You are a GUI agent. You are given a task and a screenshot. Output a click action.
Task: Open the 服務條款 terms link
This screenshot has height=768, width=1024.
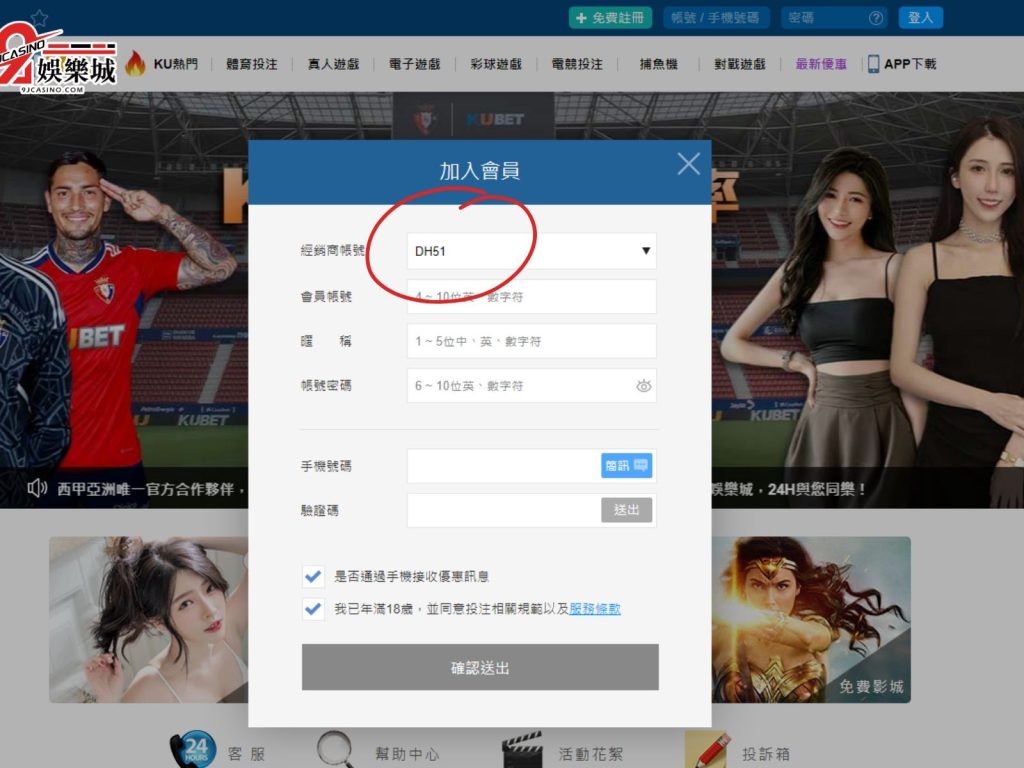tap(595, 608)
